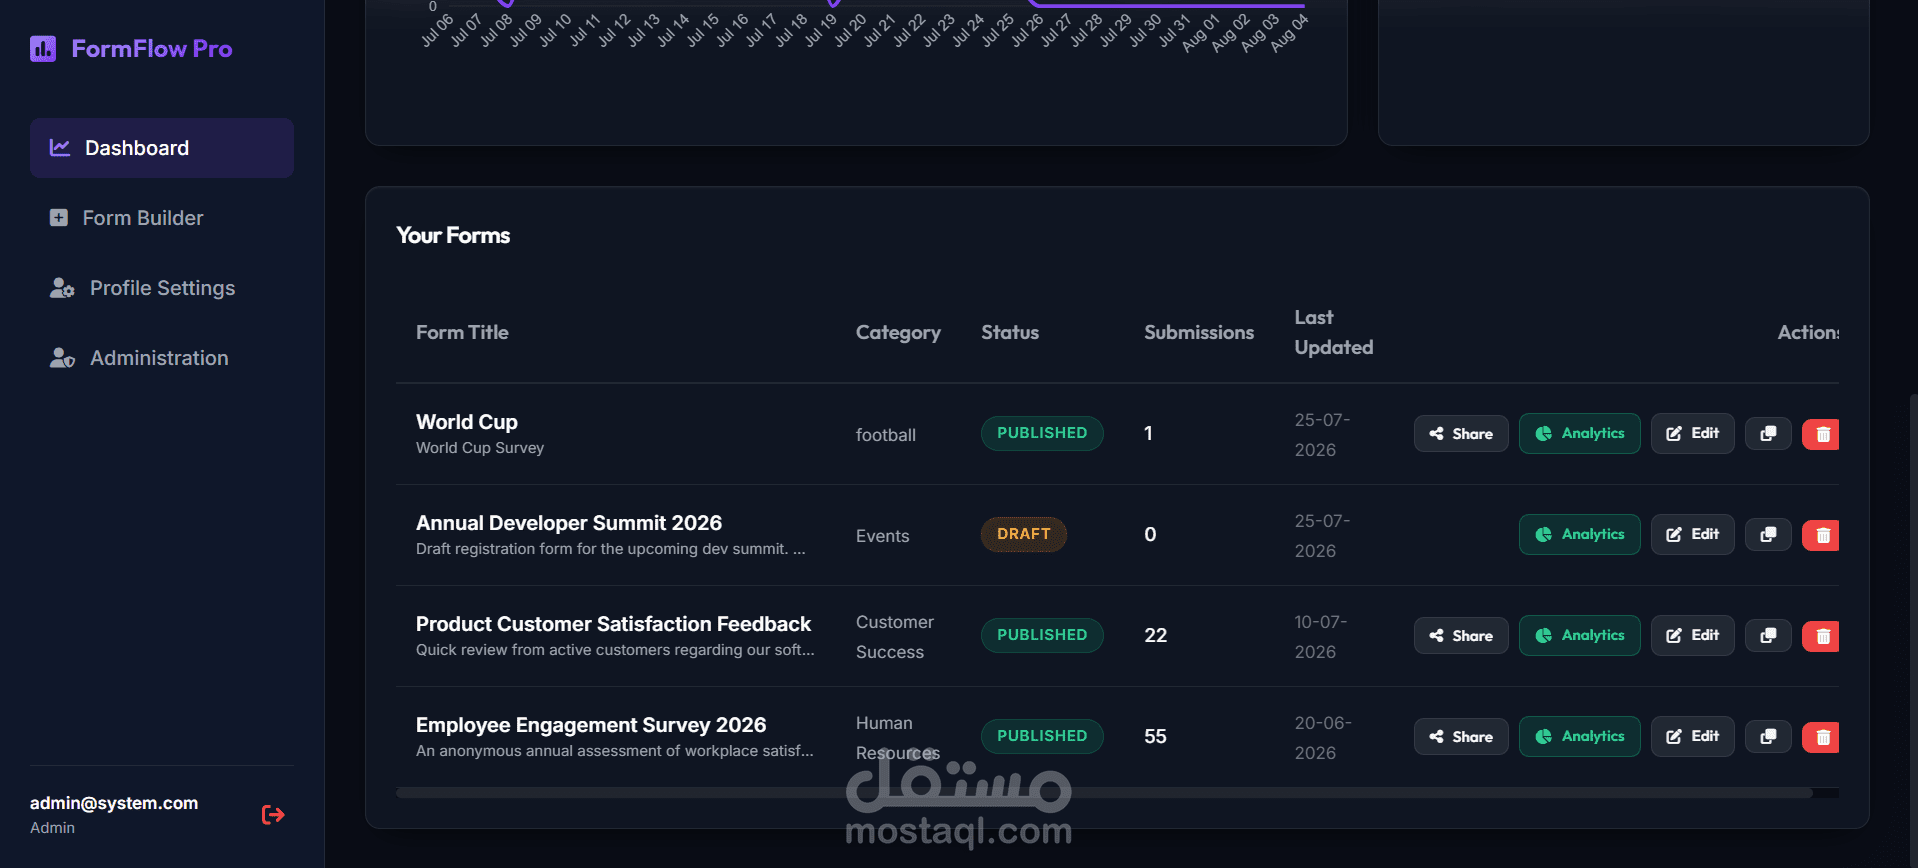
Task: Click the PUBLISHED badge on World Cup row
Action: 1042,433
